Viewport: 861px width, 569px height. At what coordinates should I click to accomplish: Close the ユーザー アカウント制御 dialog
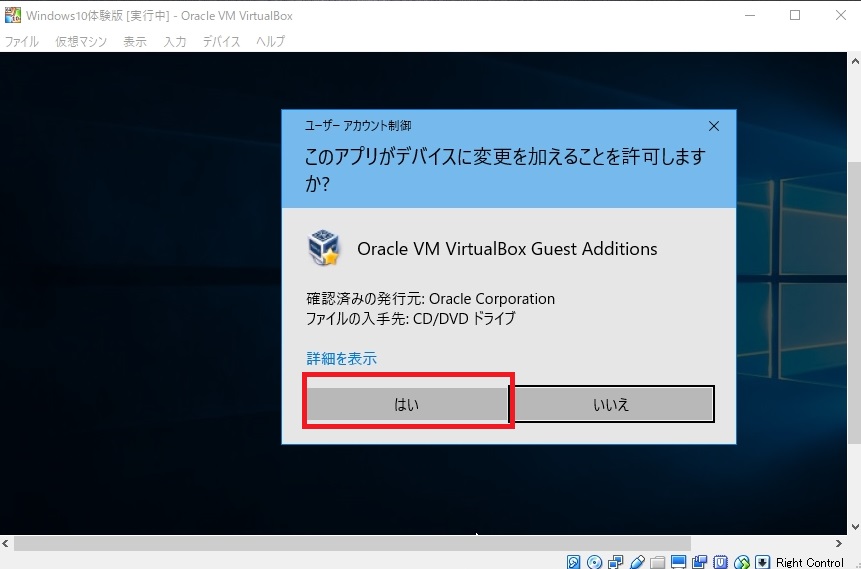714,126
